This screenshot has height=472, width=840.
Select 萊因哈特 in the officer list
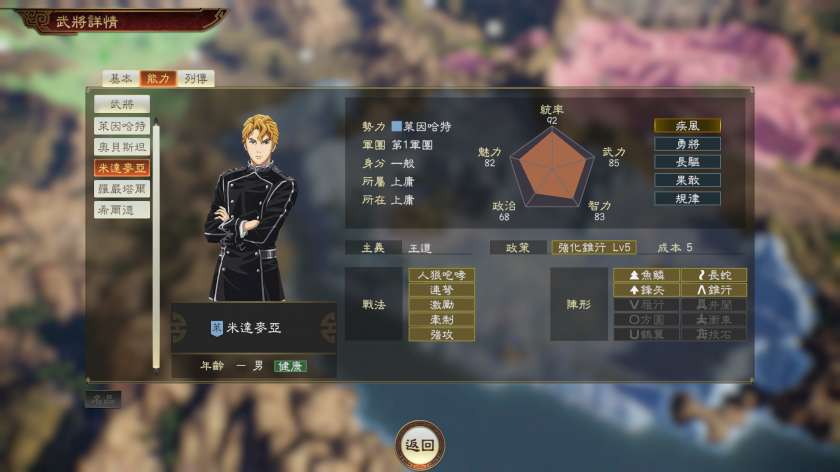coord(122,126)
